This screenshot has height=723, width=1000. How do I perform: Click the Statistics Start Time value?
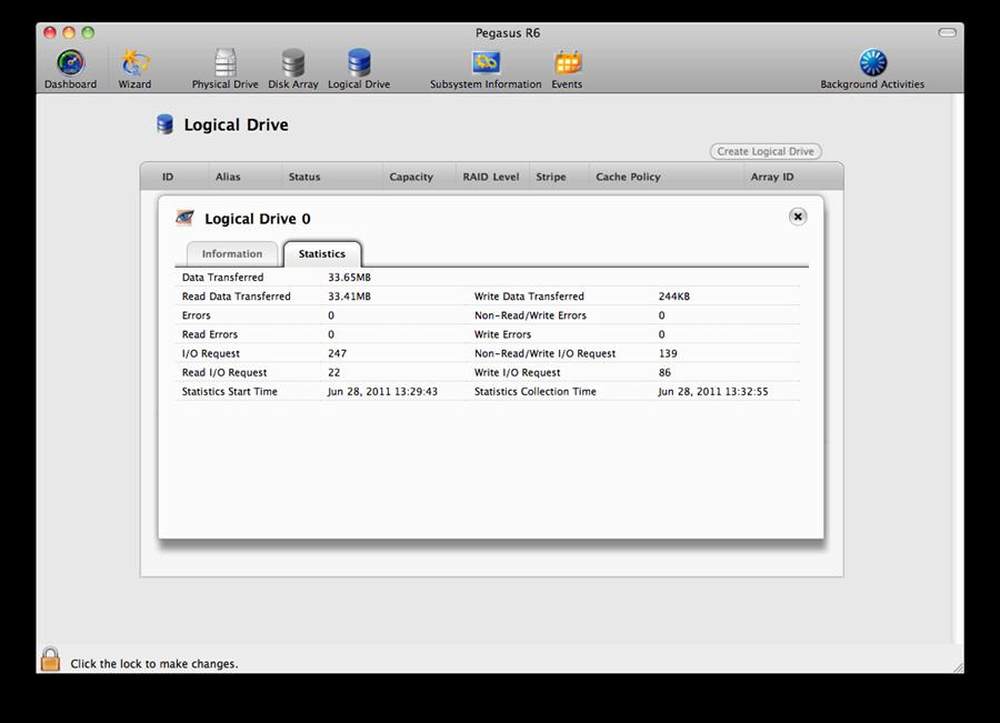(383, 392)
